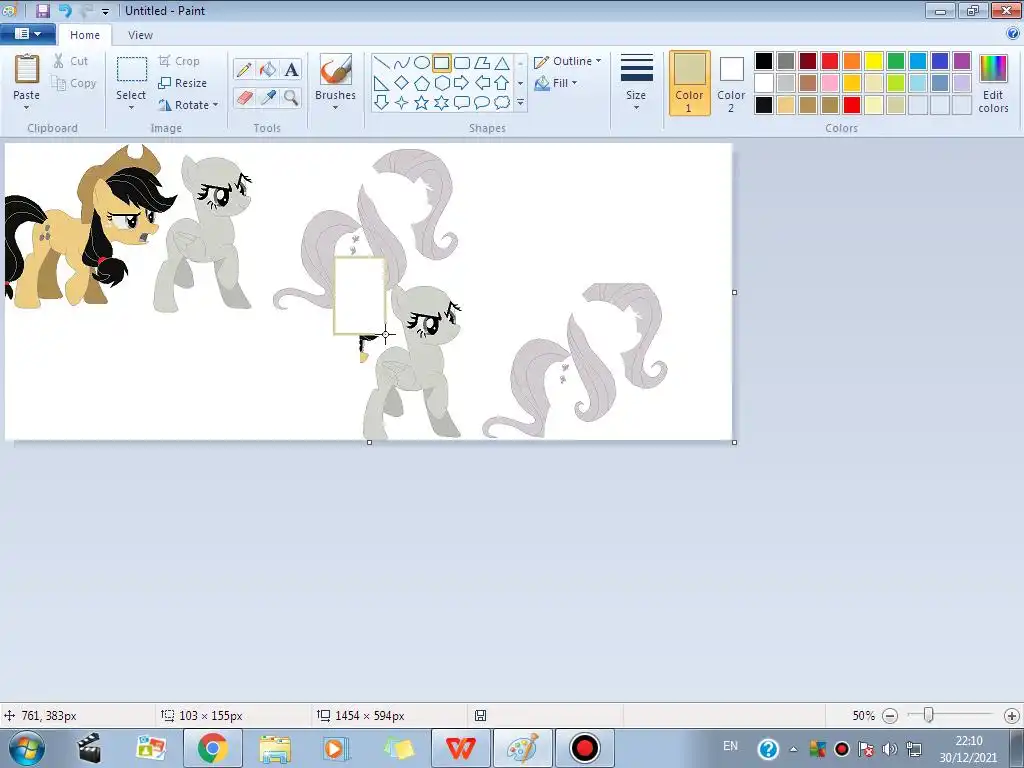This screenshot has height=768, width=1024.
Task: Open the file explorer folder taskbar icon
Action: point(274,748)
